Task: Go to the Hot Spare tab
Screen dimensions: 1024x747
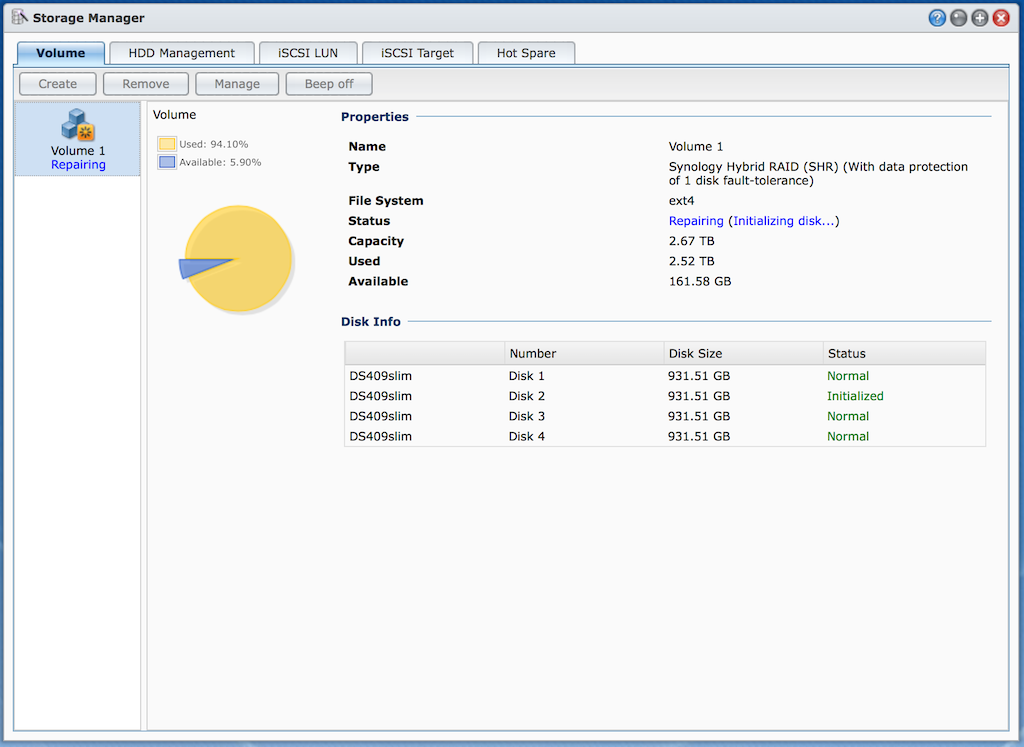Action: click(x=526, y=53)
